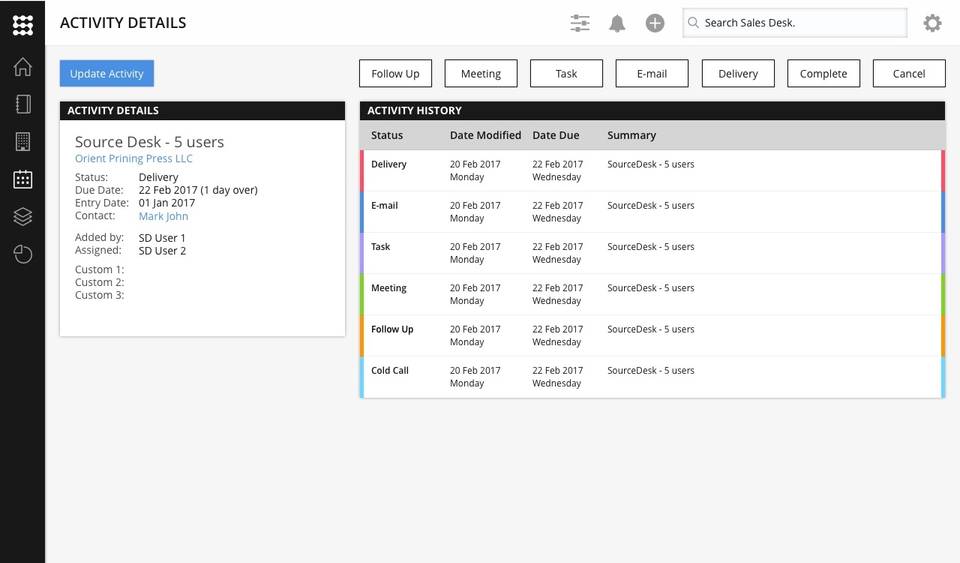
Task: Sort by Date Modified column header
Action: coord(486,135)
